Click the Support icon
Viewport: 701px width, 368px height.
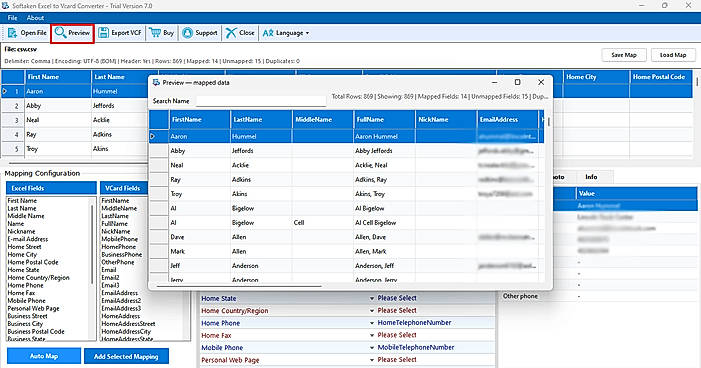tap(187, 33)
